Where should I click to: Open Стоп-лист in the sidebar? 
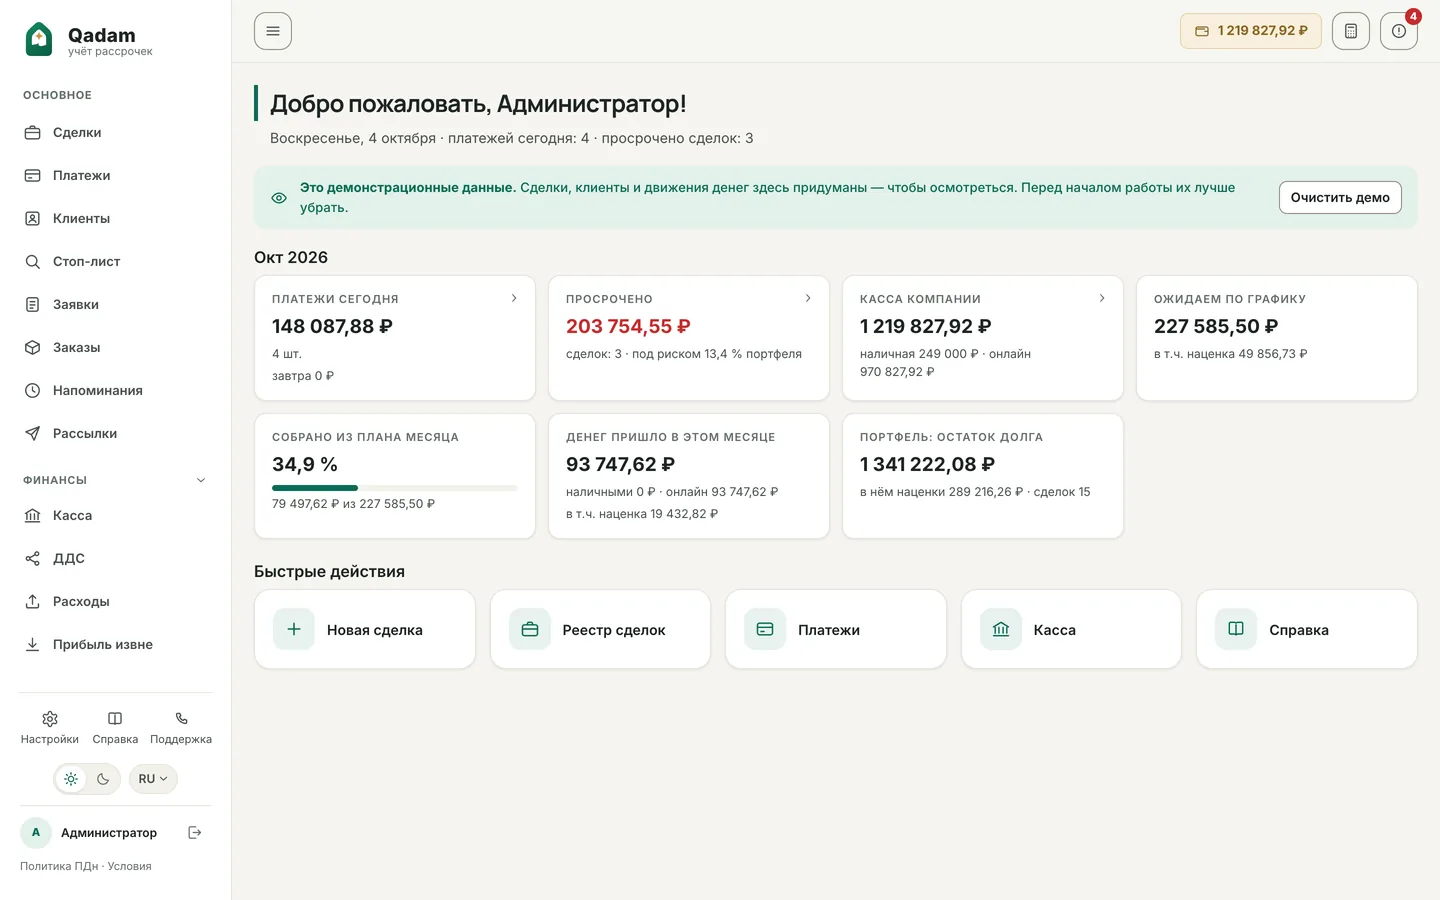115,262
